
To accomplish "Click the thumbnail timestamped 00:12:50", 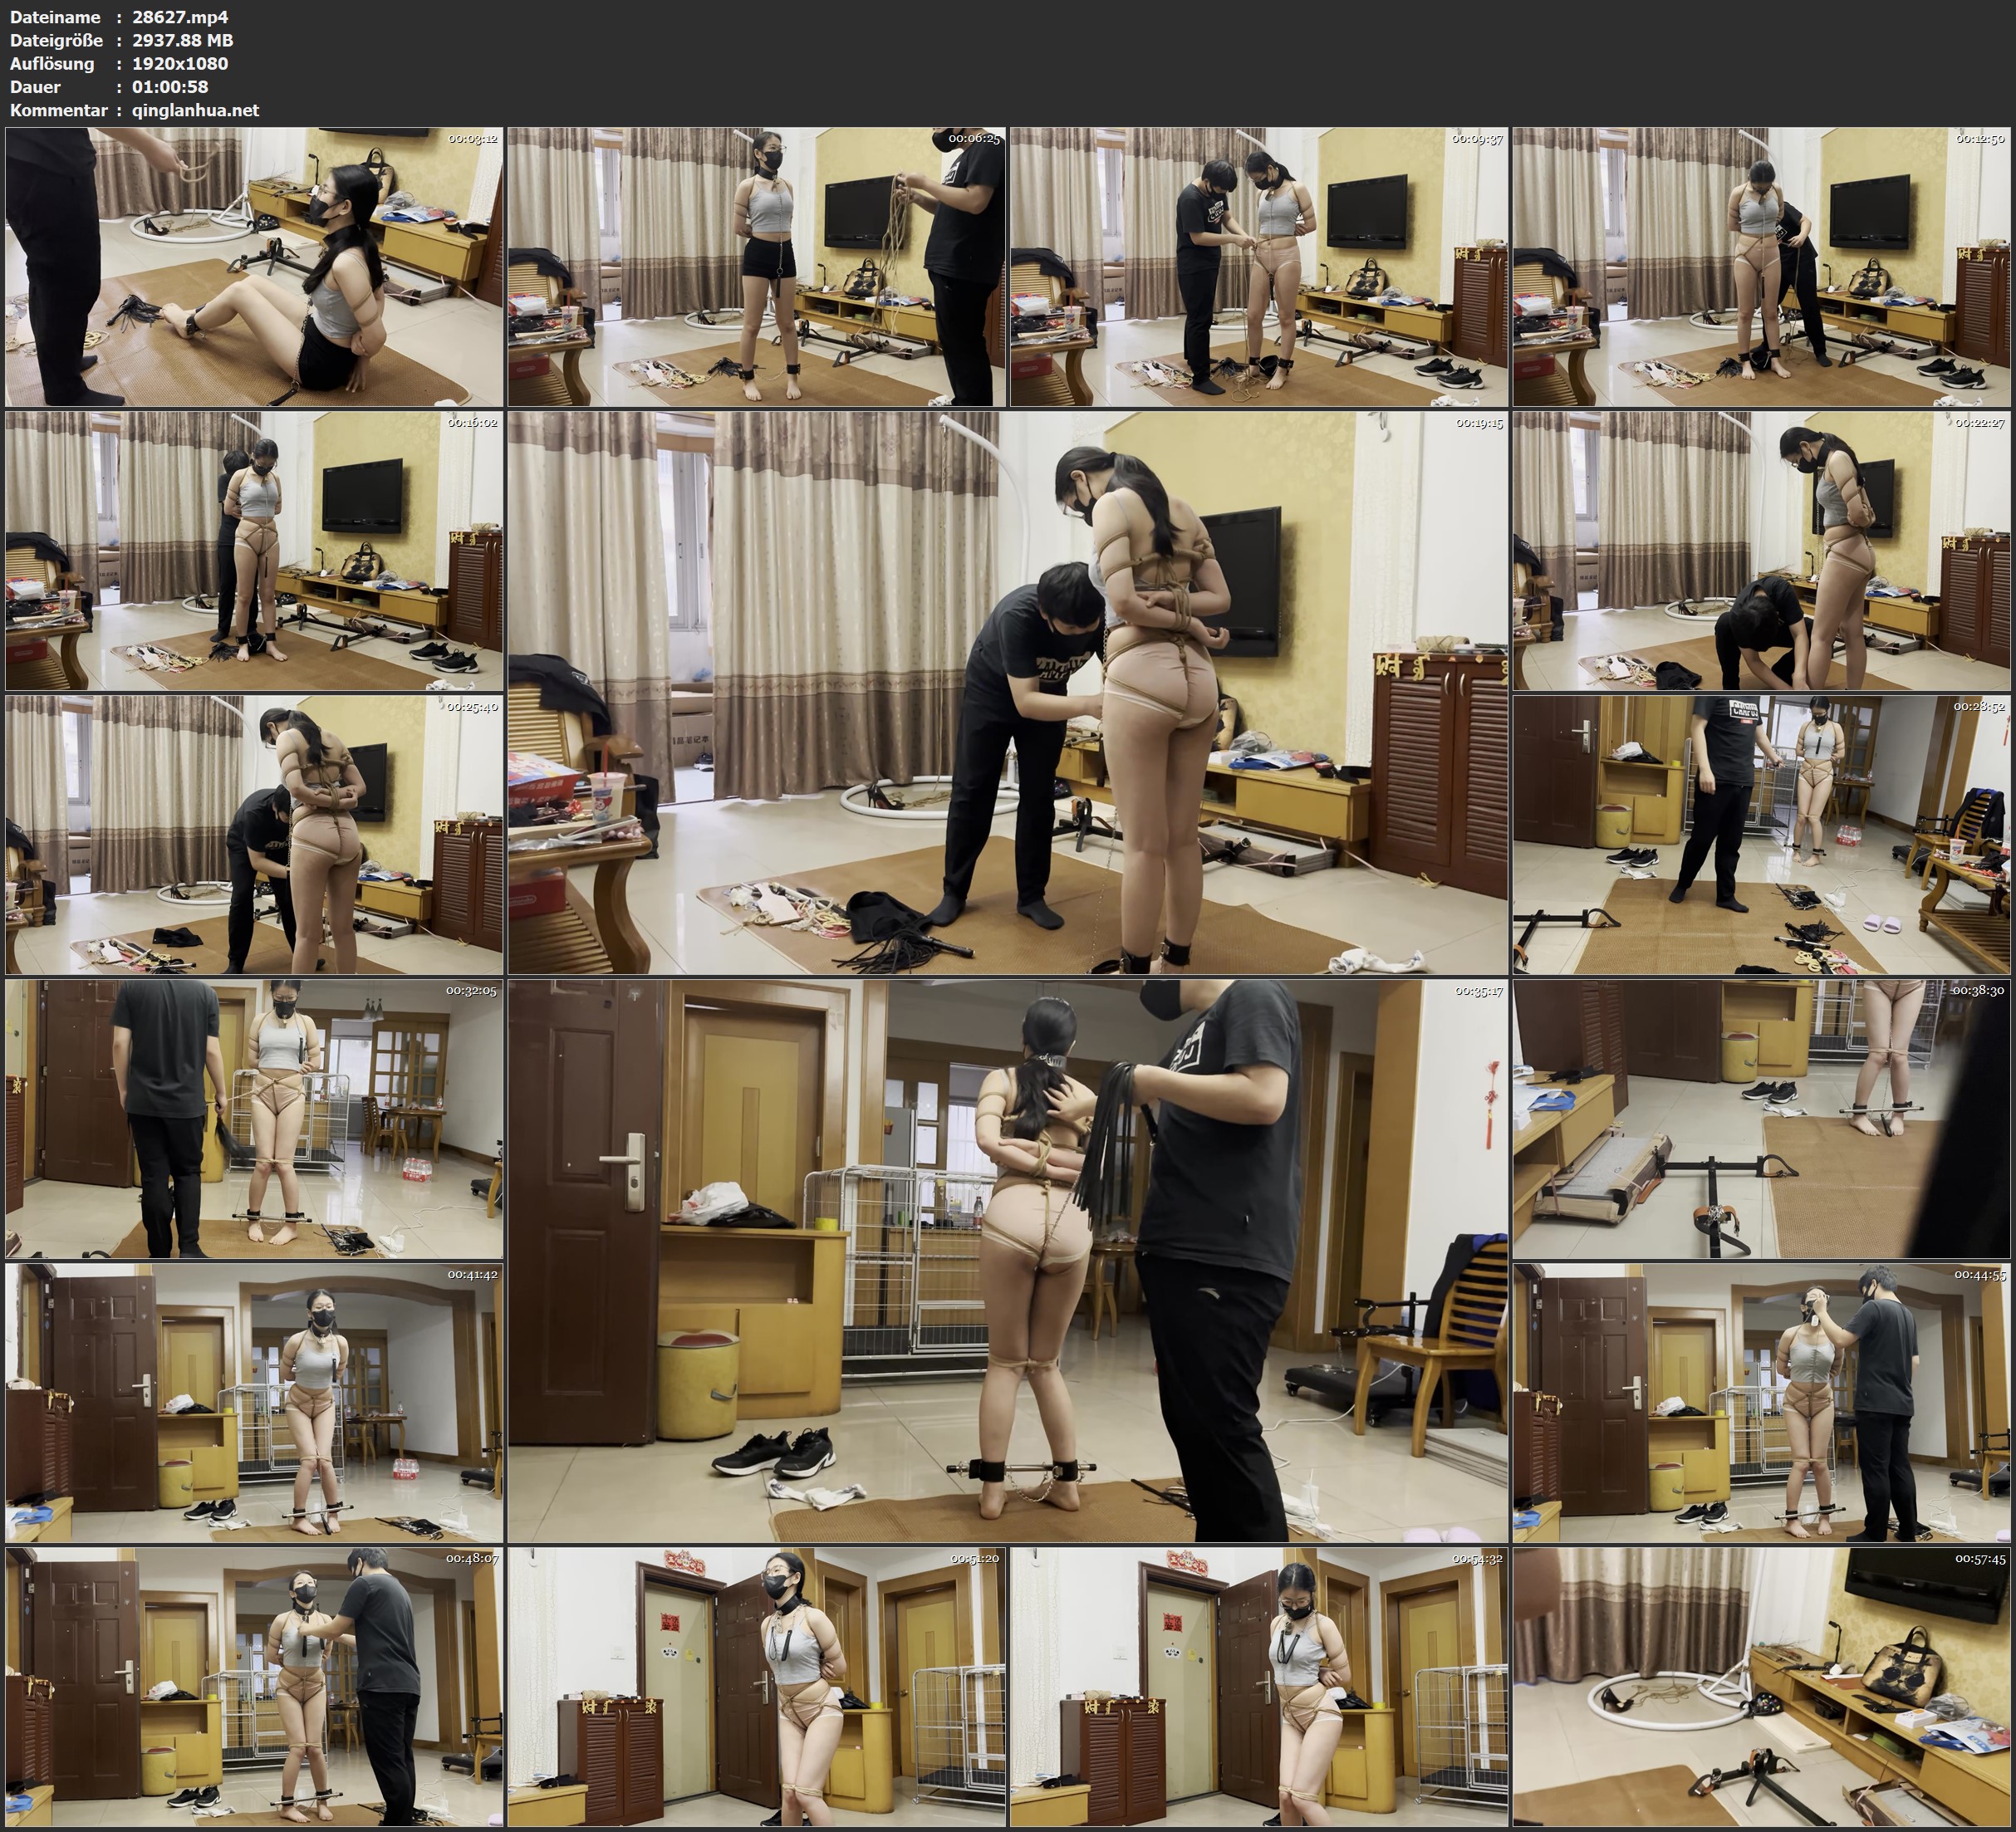I will click(1761, 266).
